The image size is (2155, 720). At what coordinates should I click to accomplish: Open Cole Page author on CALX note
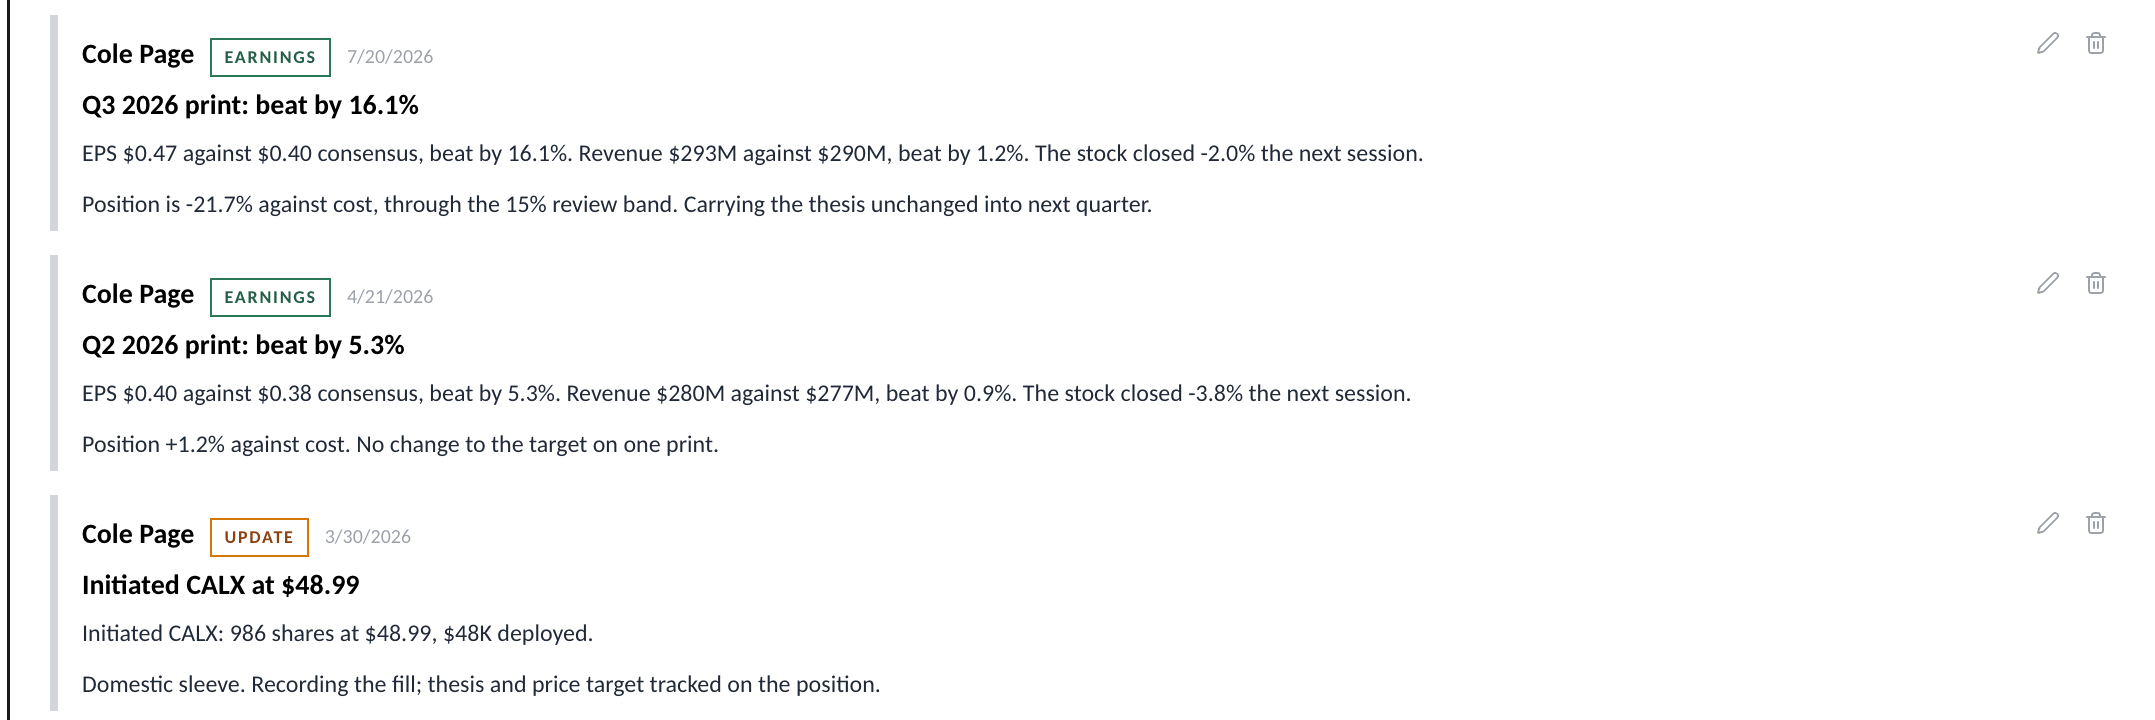tap(138, 535)
